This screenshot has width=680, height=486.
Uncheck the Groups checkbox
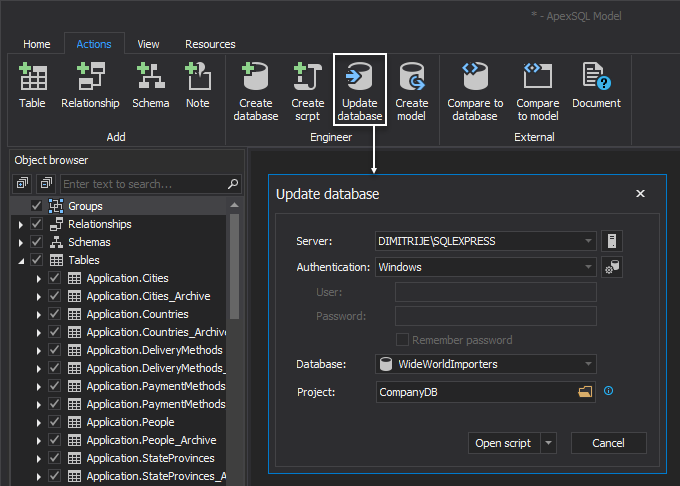(36, 205)
